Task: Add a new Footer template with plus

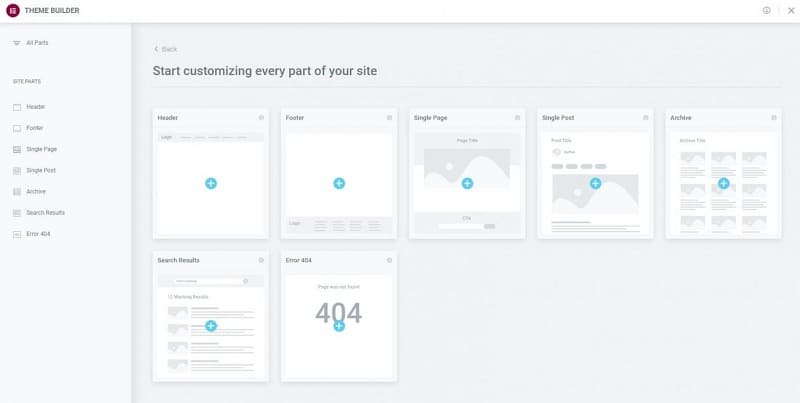Action: (x=339, y=183)
